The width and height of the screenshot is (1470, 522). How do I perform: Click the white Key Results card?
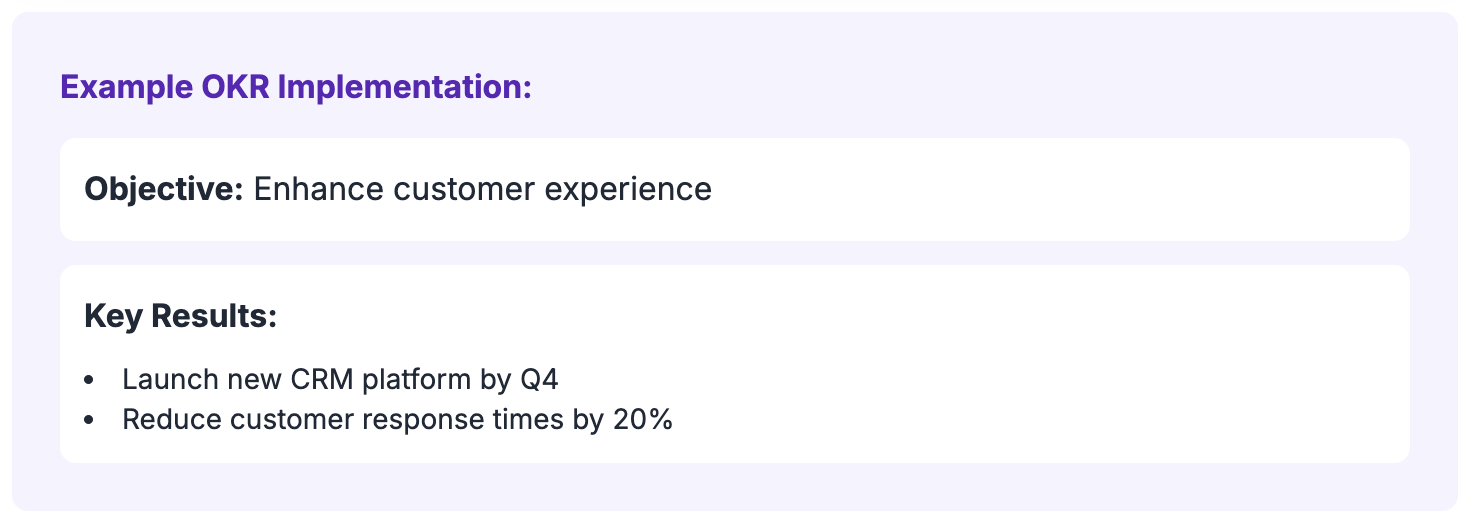point(735,364)
